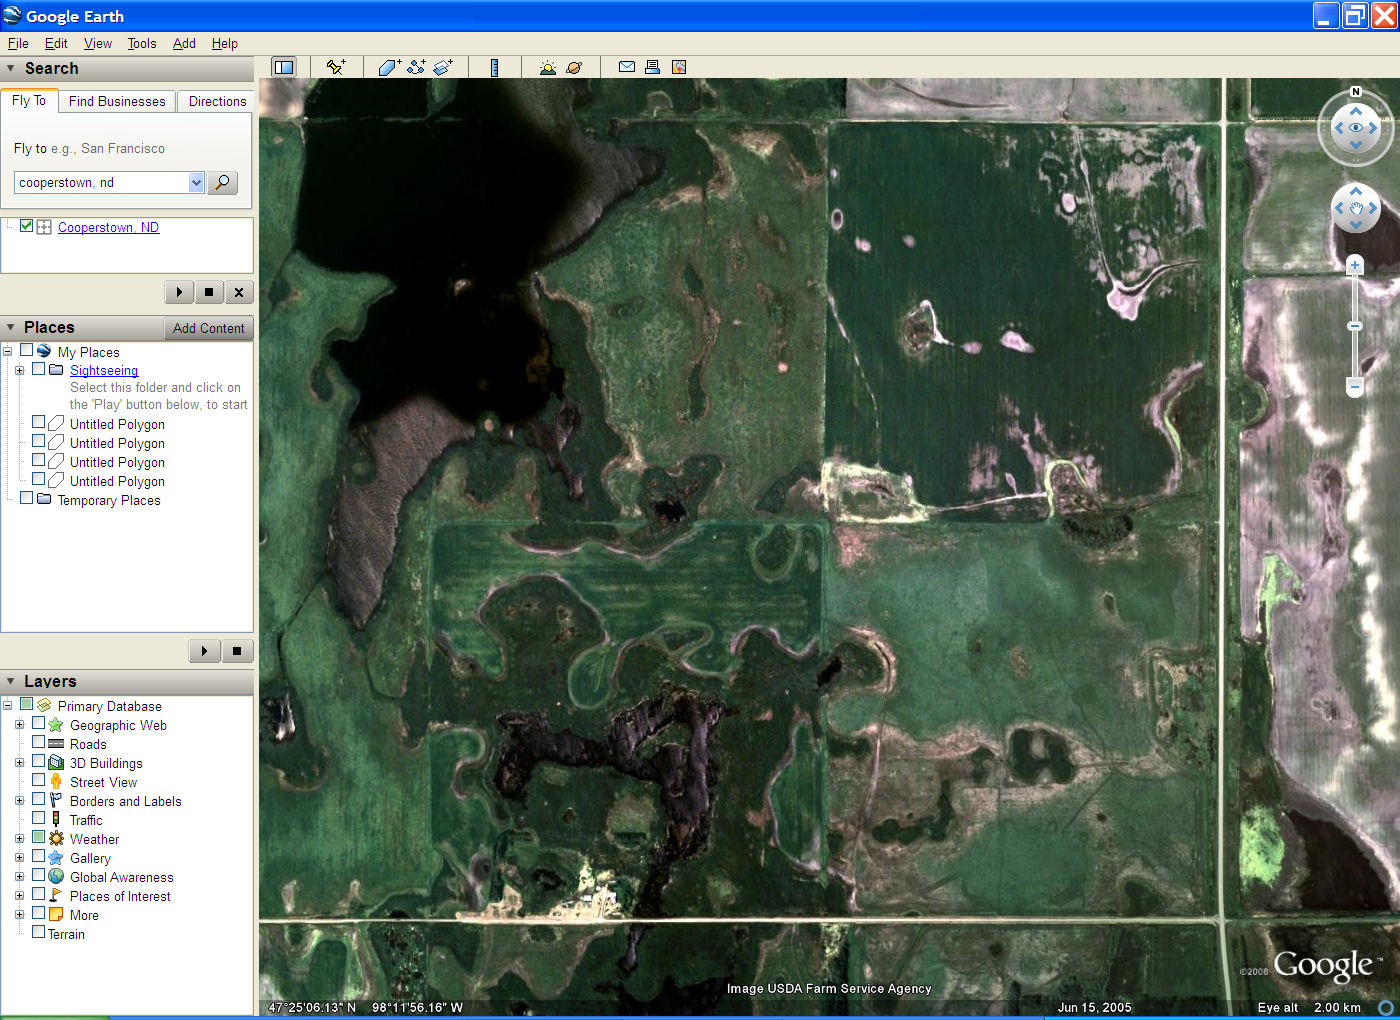Click the eye Look joystick center
This screenshot has width=1400, height=1020.
pyautogui.click(x=1356, y=128)
